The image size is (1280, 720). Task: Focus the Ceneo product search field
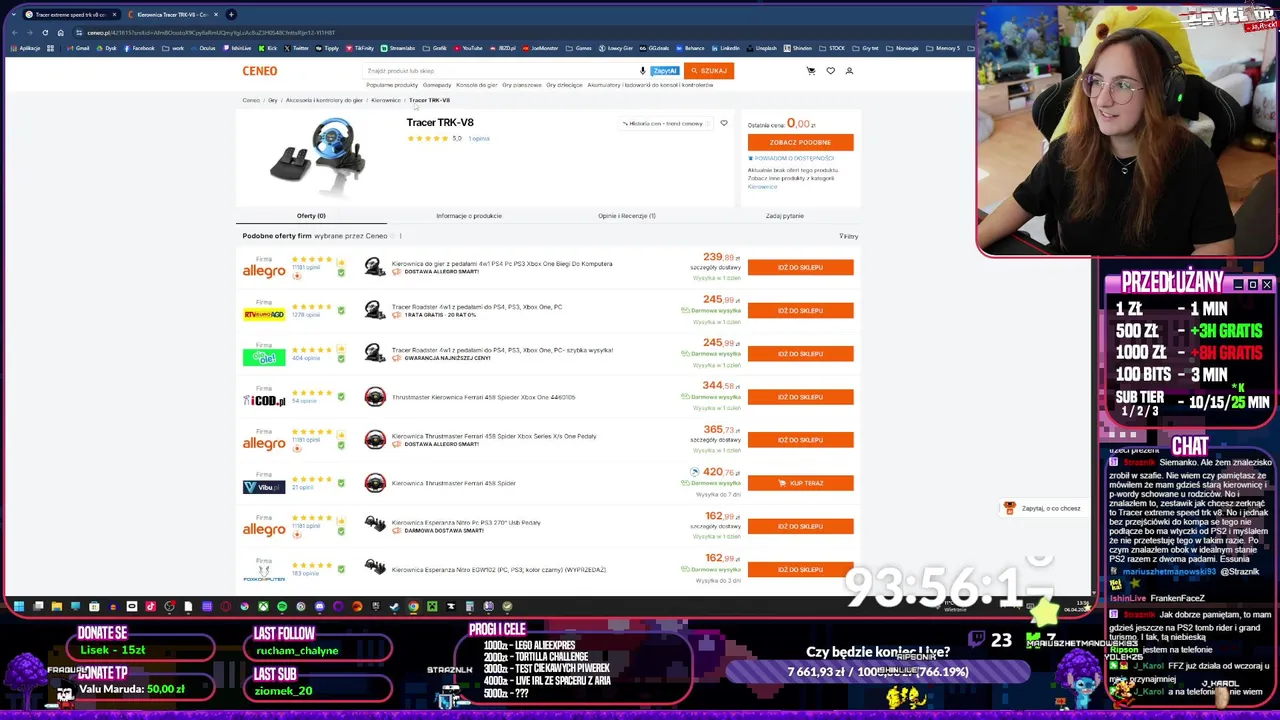[x=500, y=71]
